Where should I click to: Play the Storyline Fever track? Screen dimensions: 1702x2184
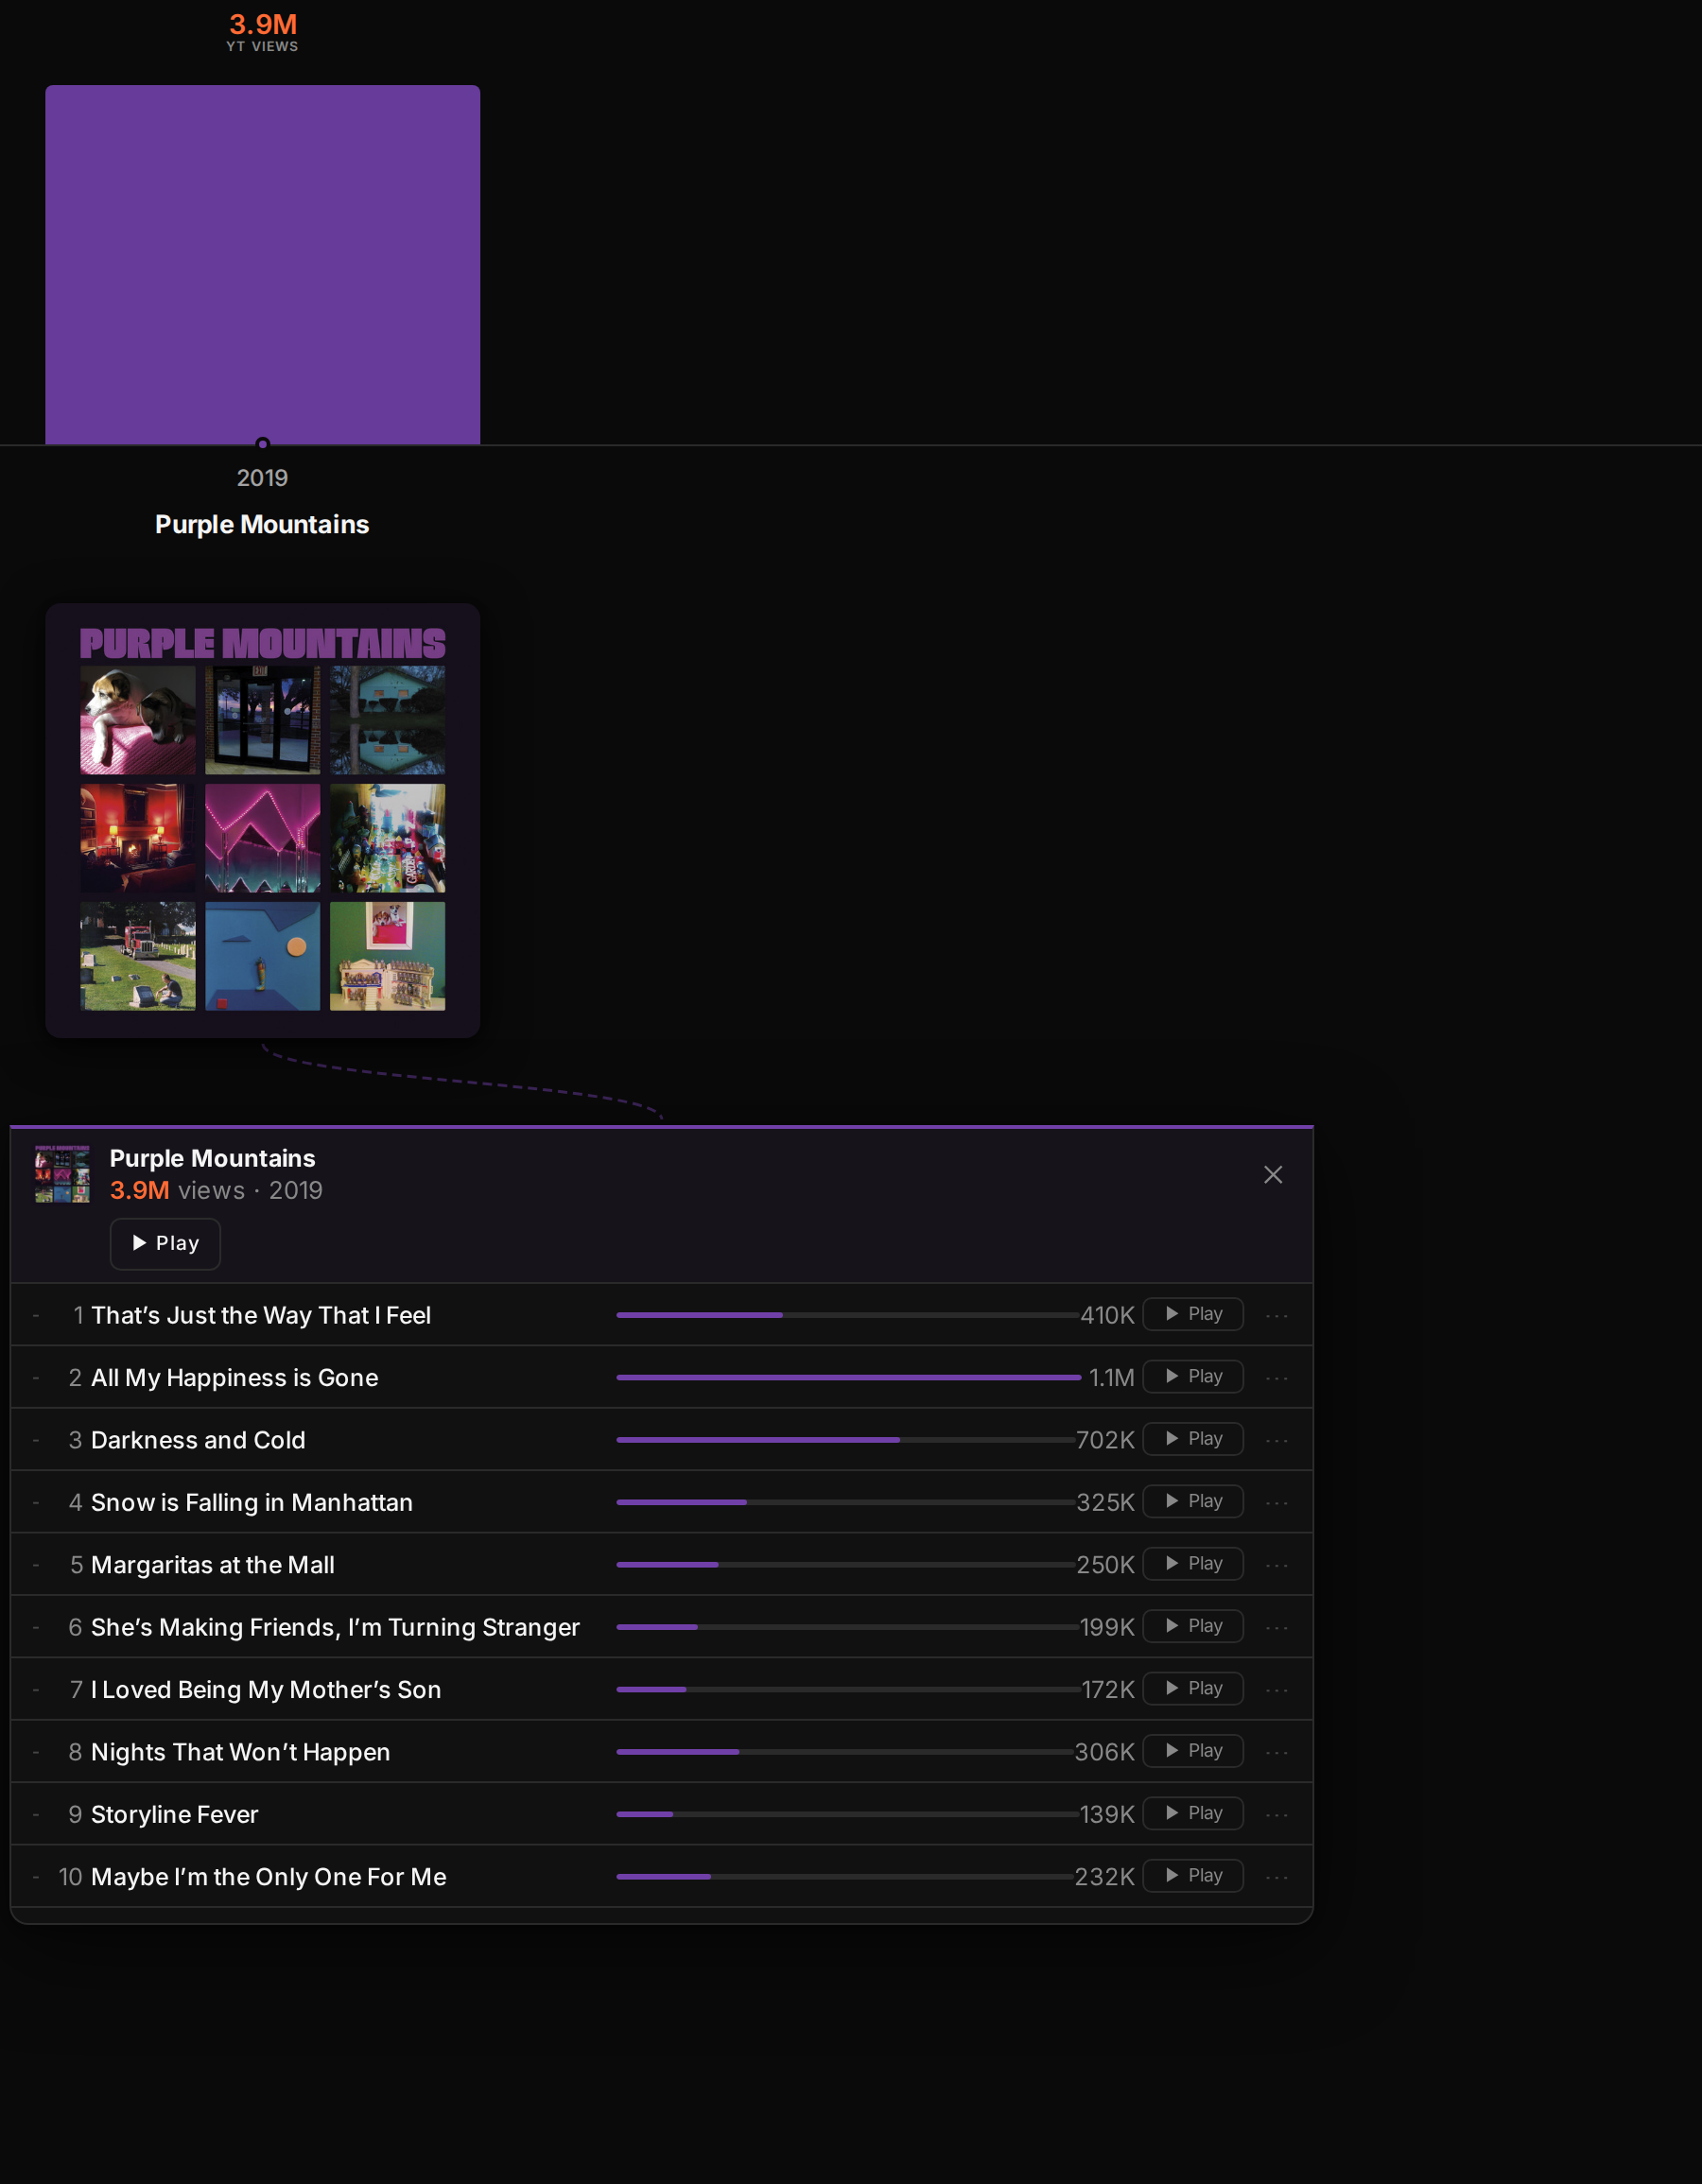(x=1193, y=1813)
